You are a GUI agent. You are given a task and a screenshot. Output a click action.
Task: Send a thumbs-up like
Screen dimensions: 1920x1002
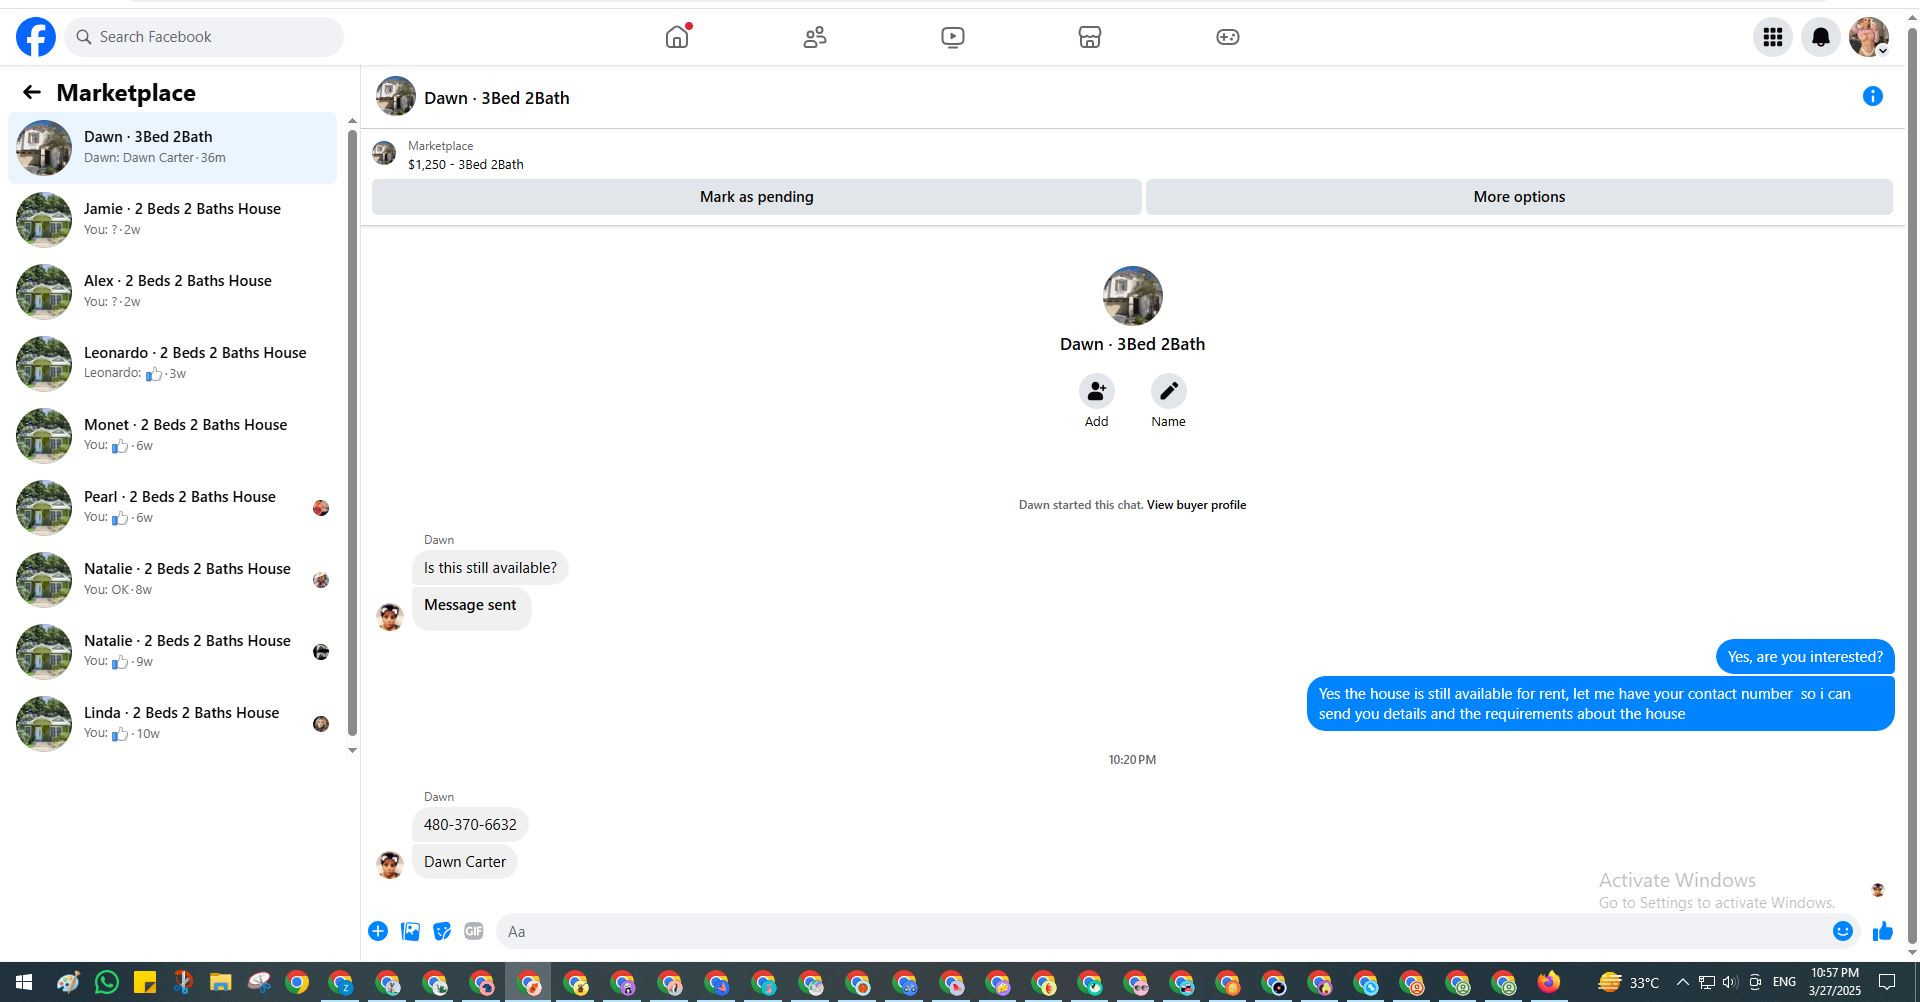tap(1883, 932)
